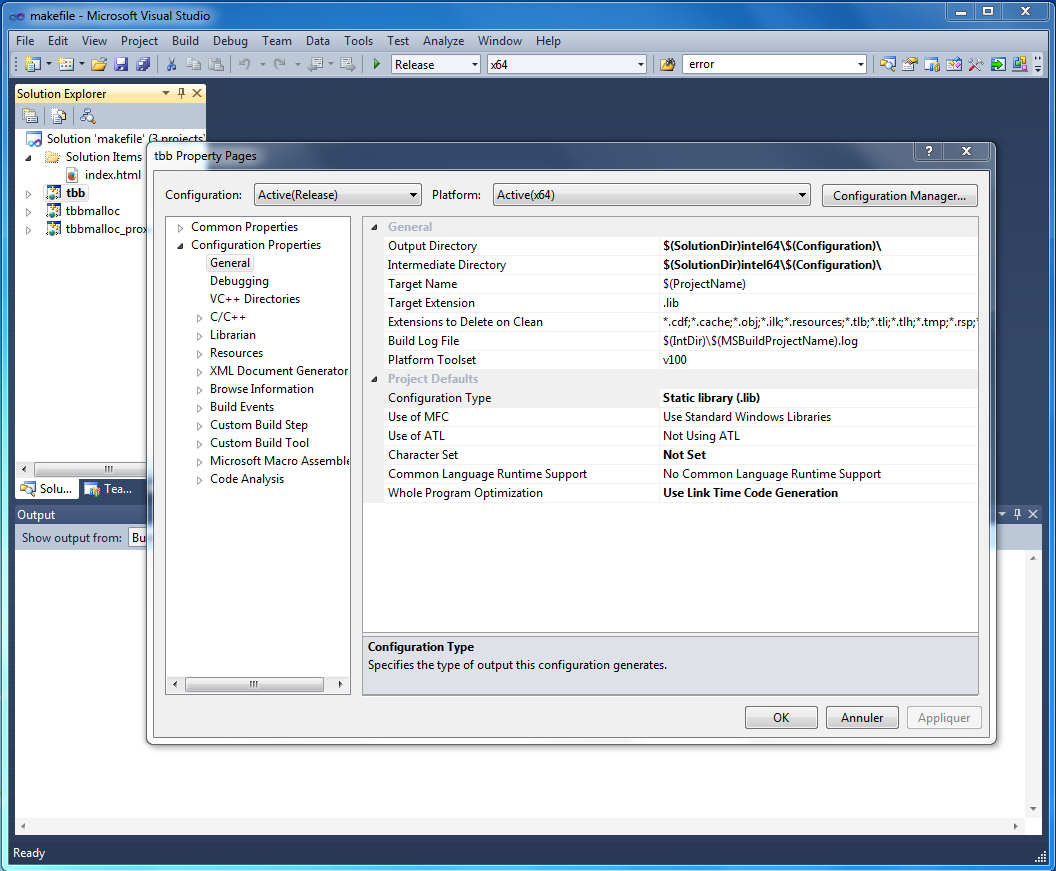Click the Undo toolbar icon

[x=245, y=63]
